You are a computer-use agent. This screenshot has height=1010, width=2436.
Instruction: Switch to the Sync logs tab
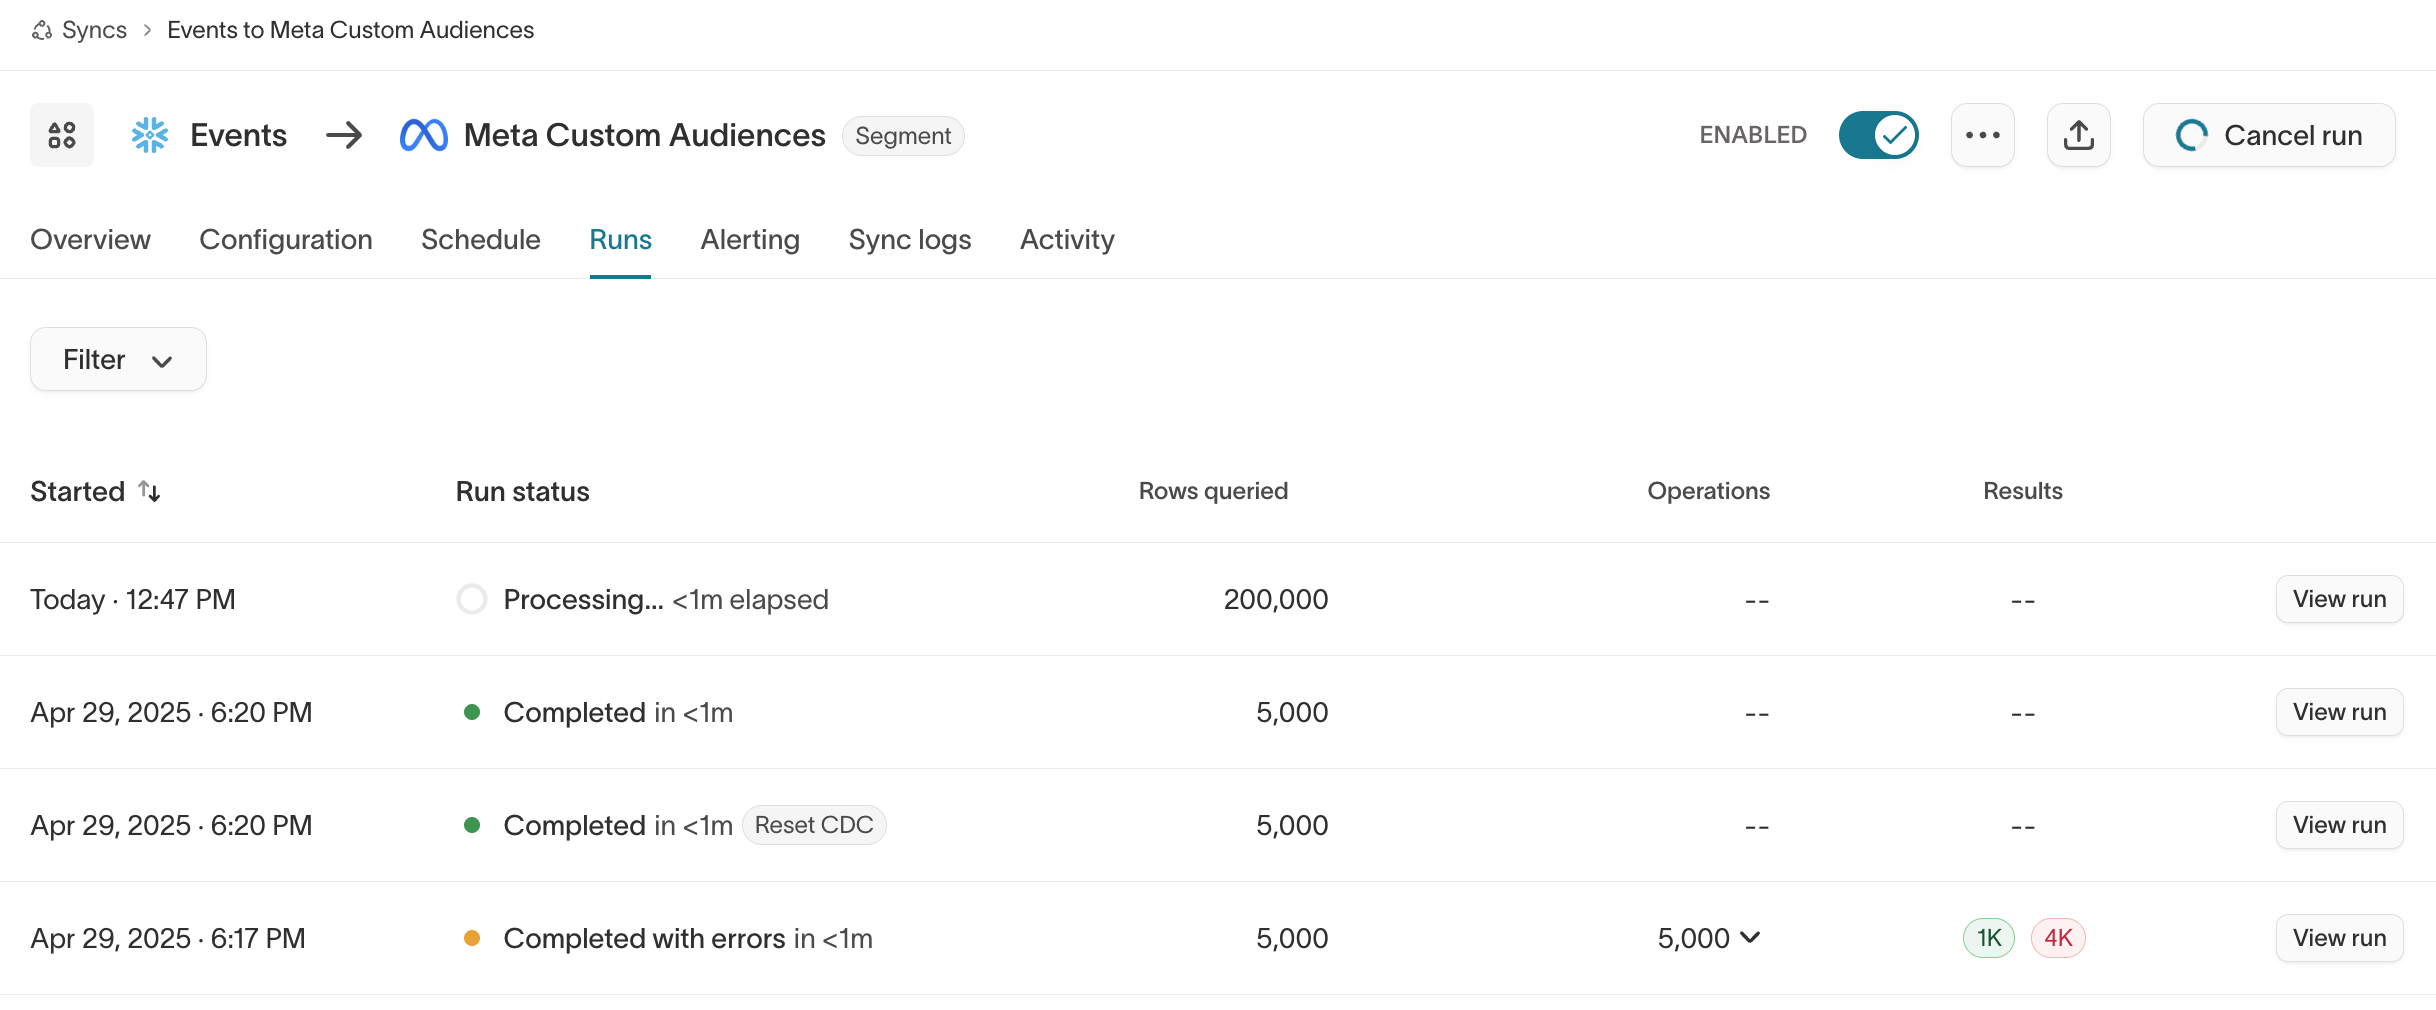point(910,240)
